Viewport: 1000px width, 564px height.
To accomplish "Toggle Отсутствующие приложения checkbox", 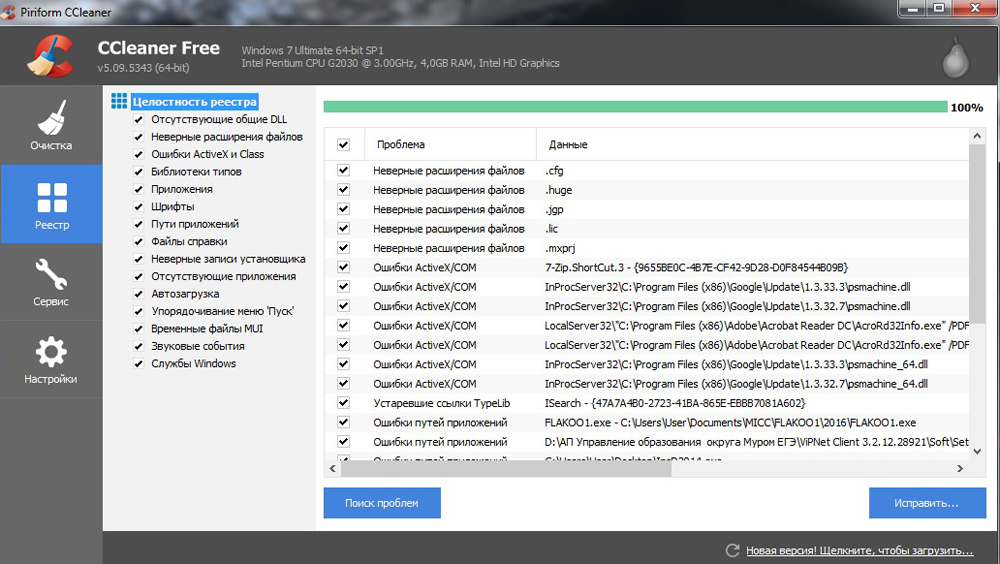I will [x=138, y=276].
